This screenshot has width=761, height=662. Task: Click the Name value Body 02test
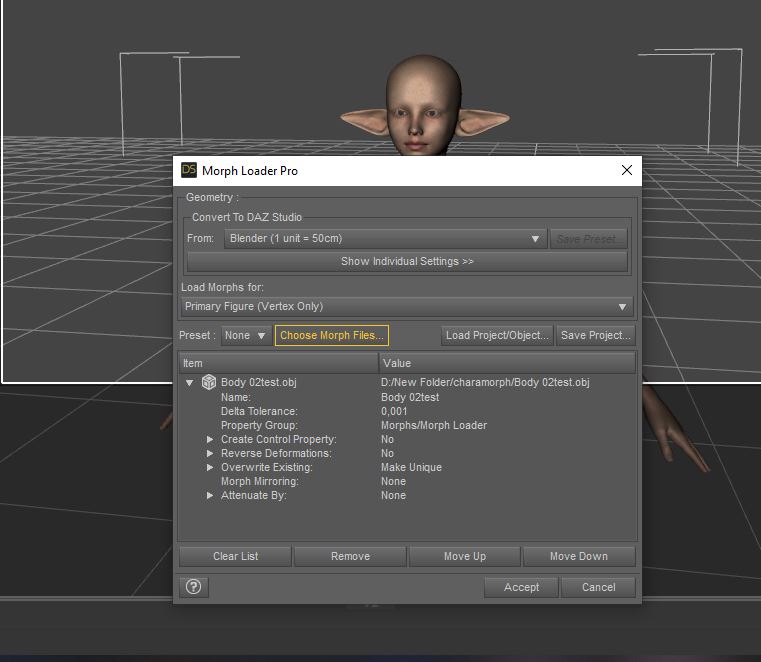click(410, 397)
